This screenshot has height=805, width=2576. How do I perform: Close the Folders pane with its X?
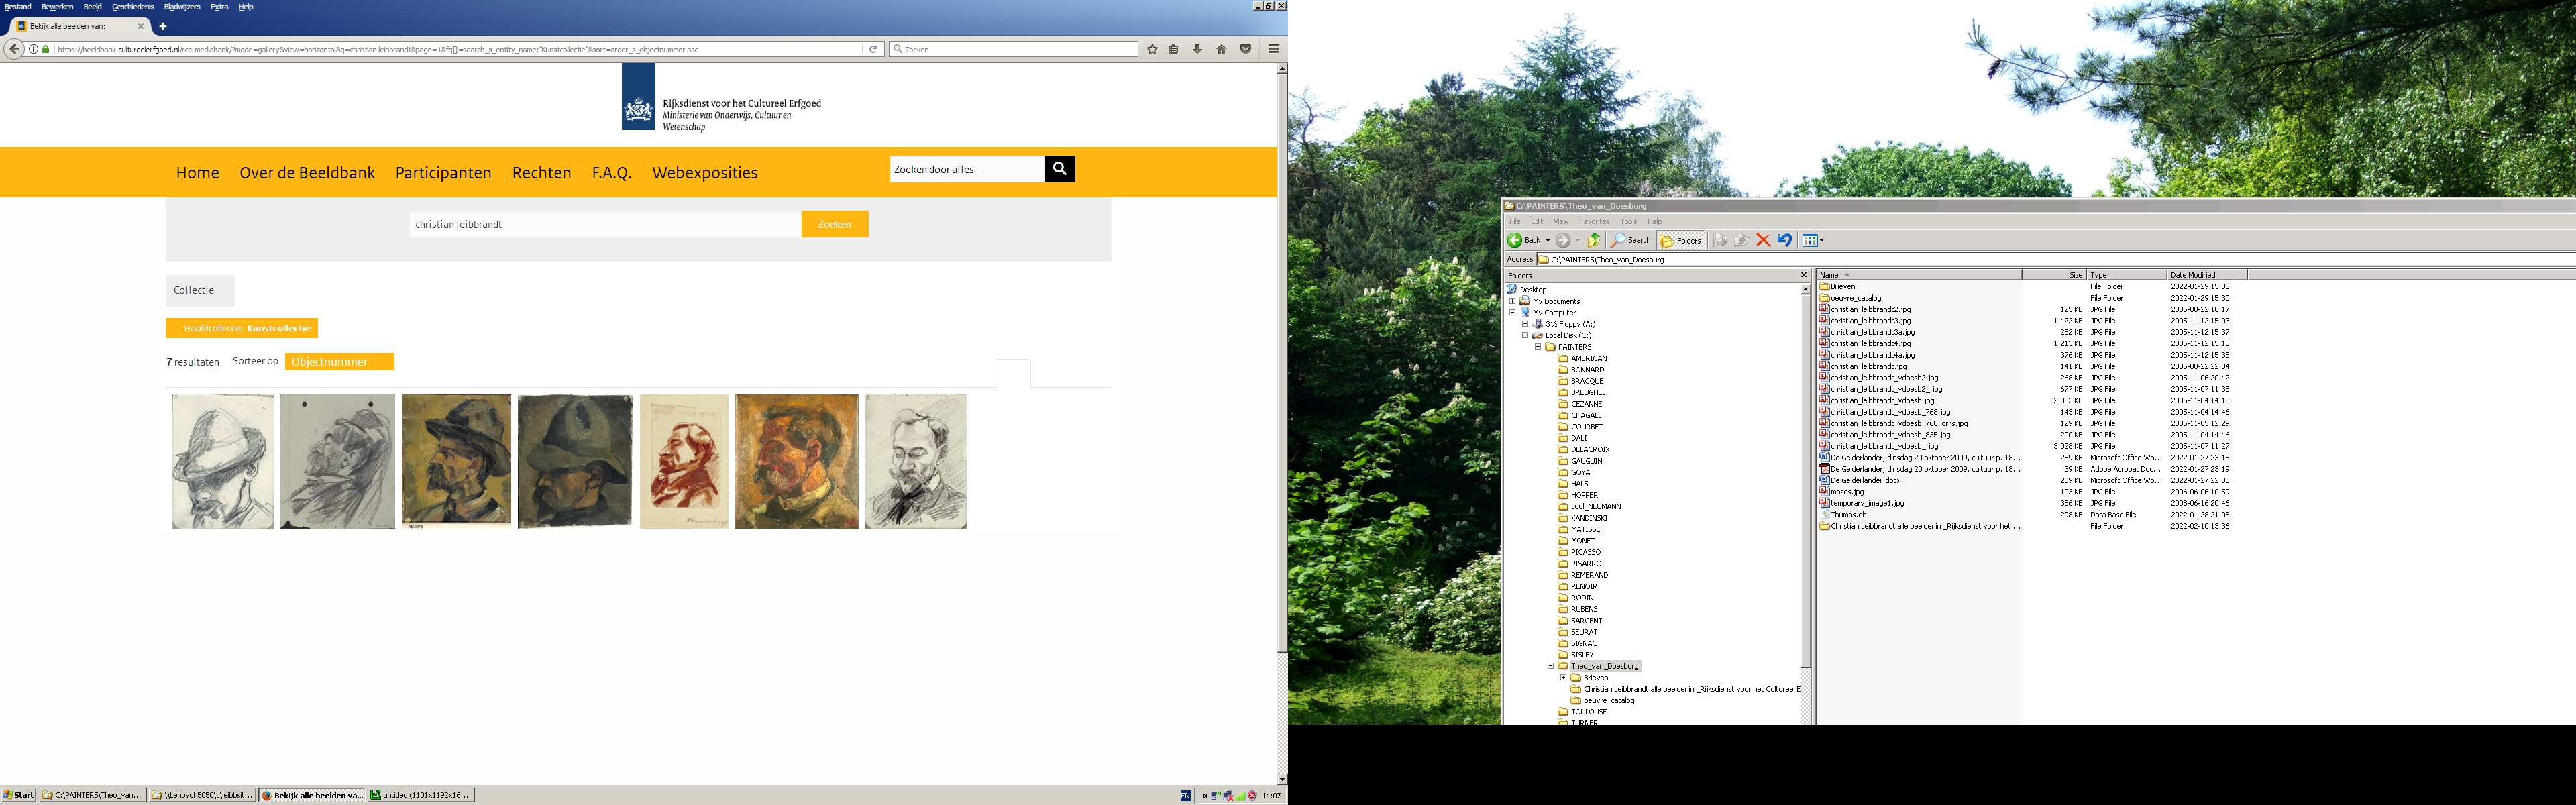click(1804, 275)
